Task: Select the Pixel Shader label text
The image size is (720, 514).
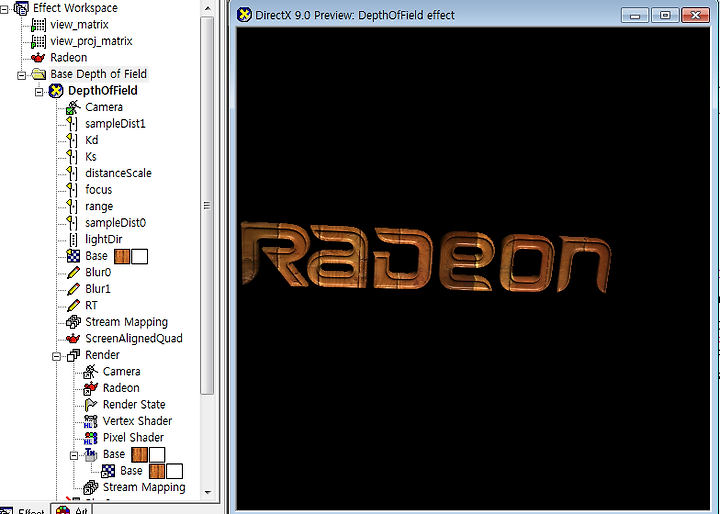Action: coord(133,438)
